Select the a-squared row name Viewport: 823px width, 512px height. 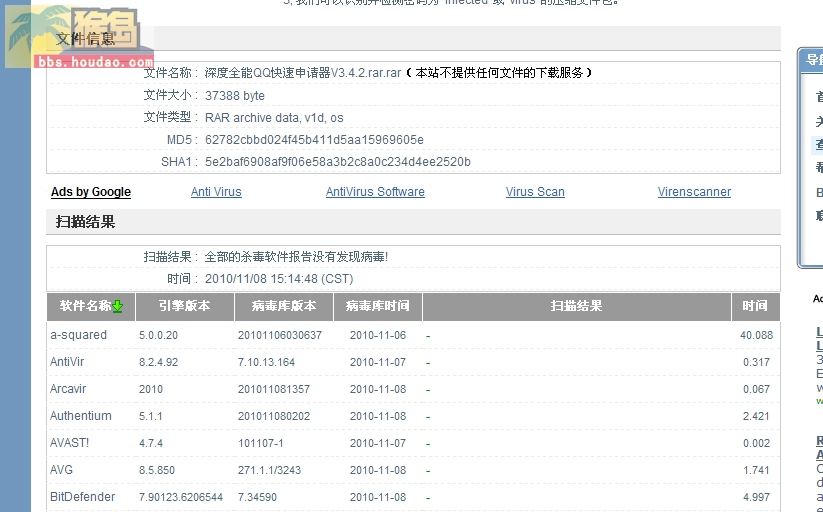(78, 335)
